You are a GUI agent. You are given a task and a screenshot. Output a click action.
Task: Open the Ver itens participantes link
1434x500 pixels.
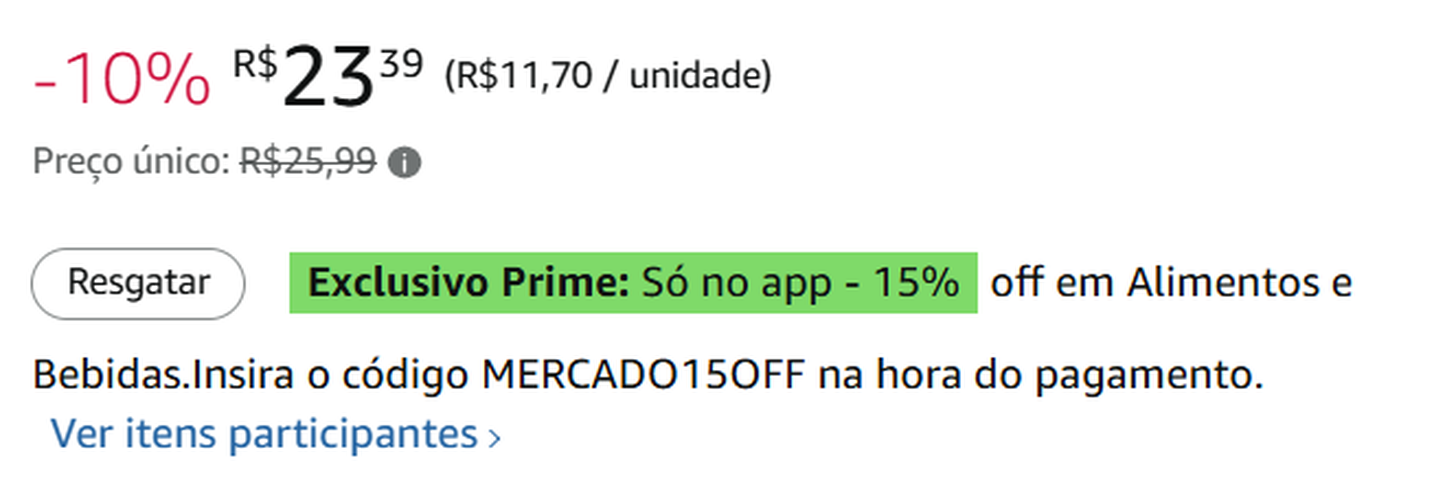click(264, 434)
